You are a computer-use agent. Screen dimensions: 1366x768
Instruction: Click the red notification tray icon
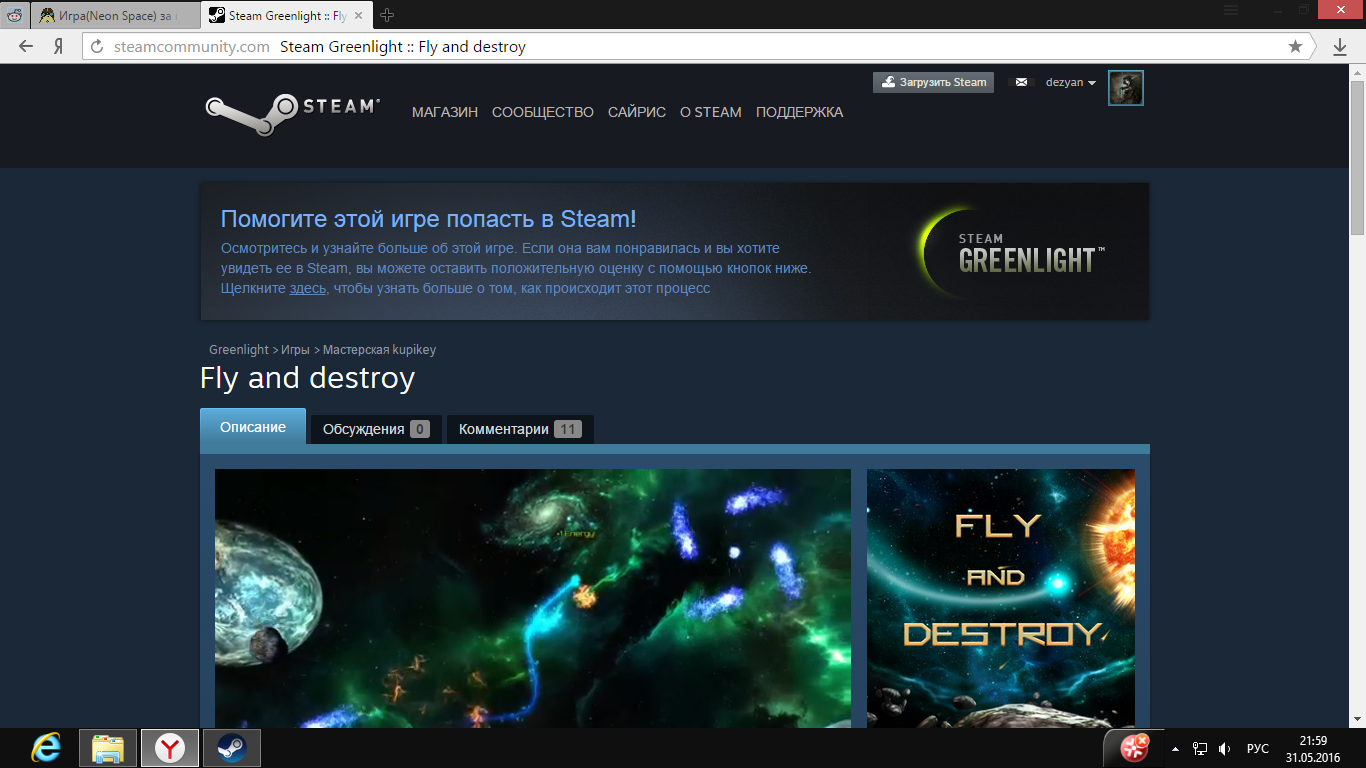pos(1134,748)
